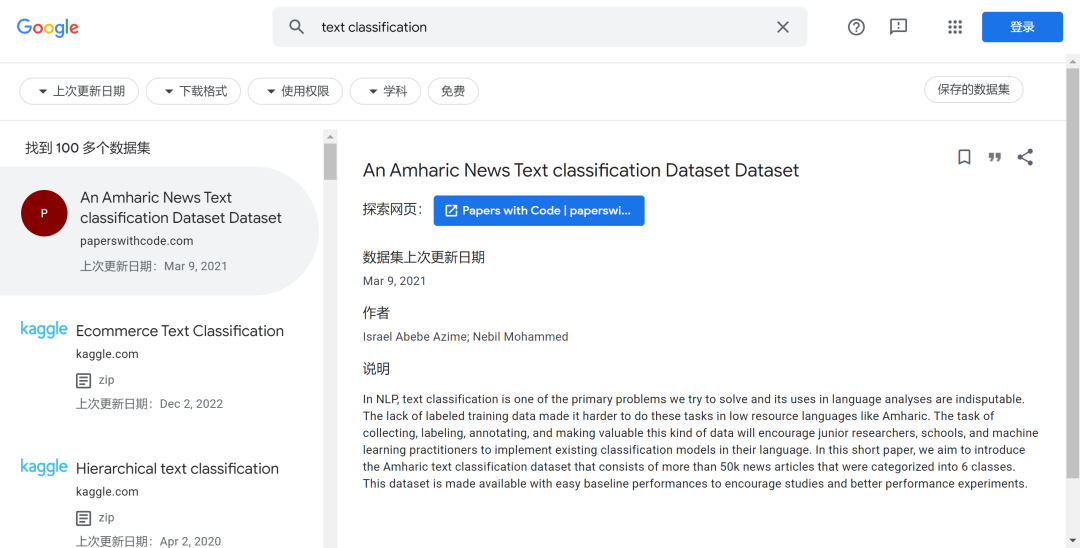Click Mar 9, 2021 date in detail pane
The height and width of the screenshot is (548, 1080).
(x=394, y=281)
